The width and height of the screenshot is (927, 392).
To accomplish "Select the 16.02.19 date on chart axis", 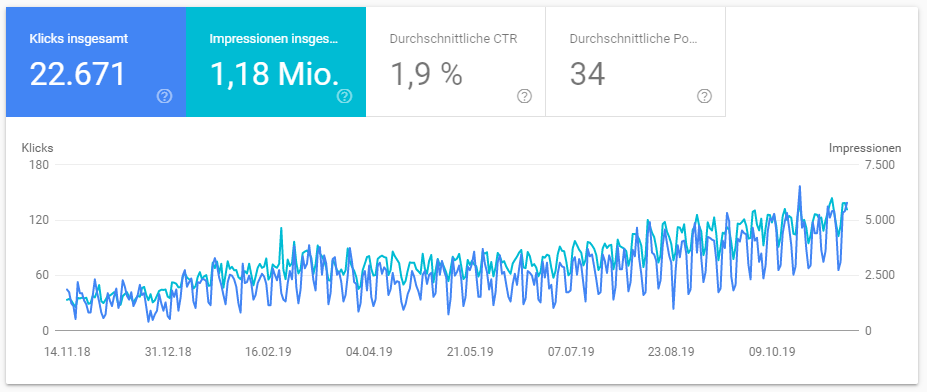I will [x=269, y=352].
